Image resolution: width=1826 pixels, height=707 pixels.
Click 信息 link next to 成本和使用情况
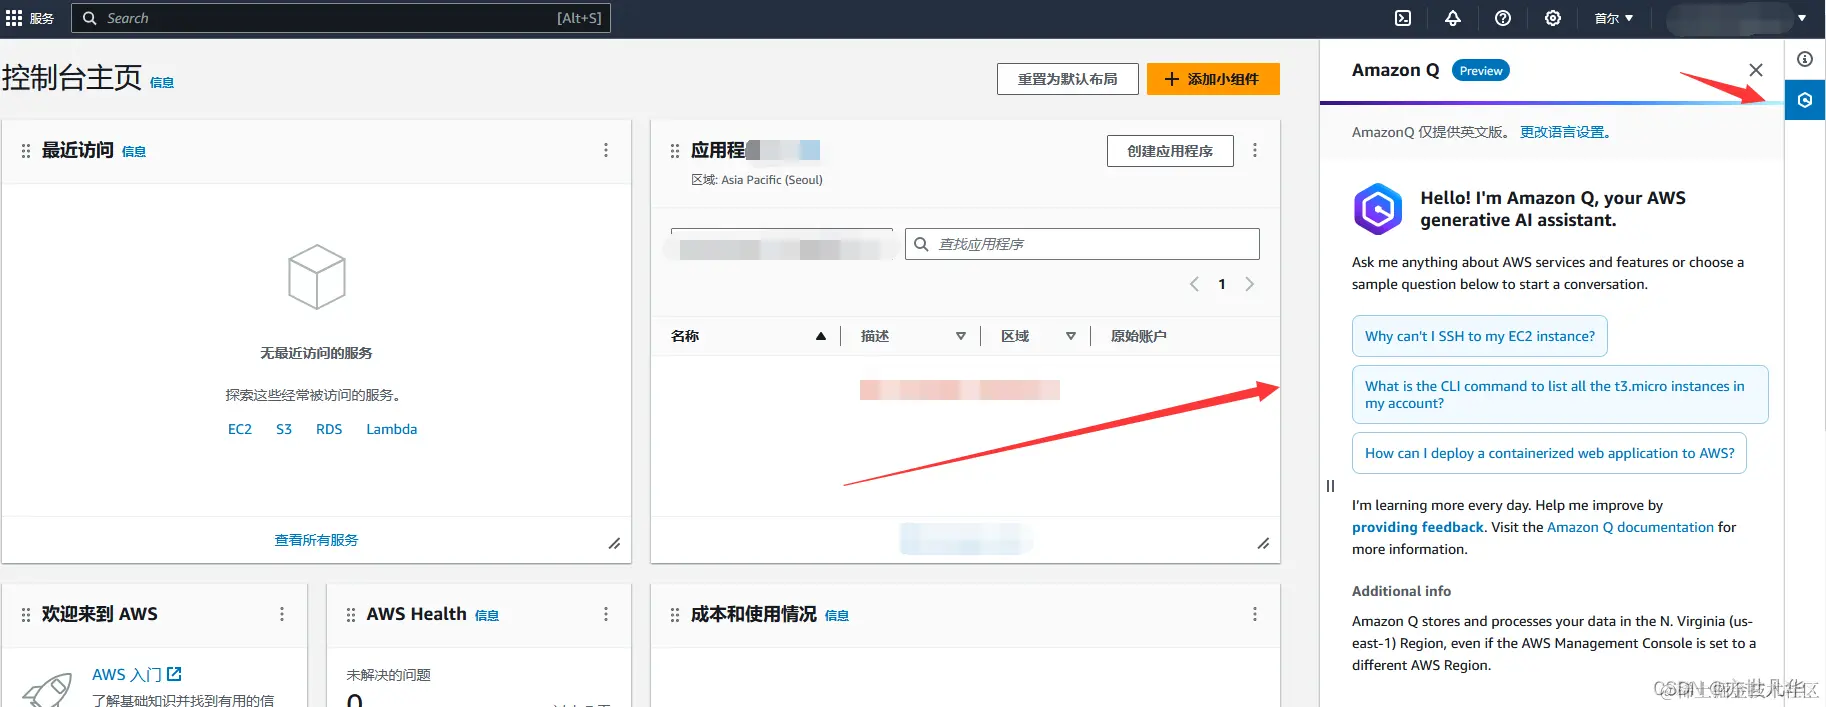click(837, 616)
